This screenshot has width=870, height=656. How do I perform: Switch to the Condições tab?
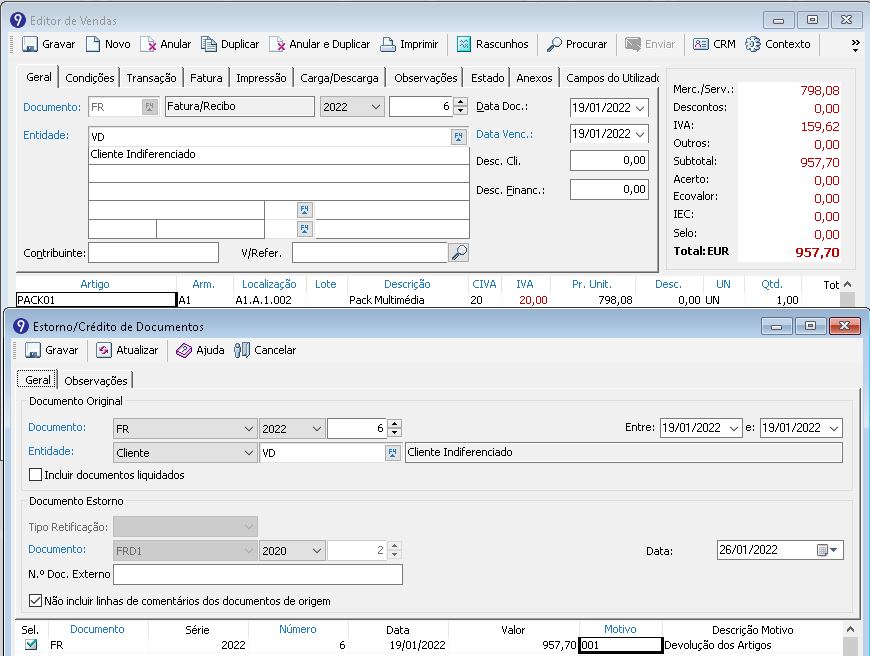click(90, 78)
